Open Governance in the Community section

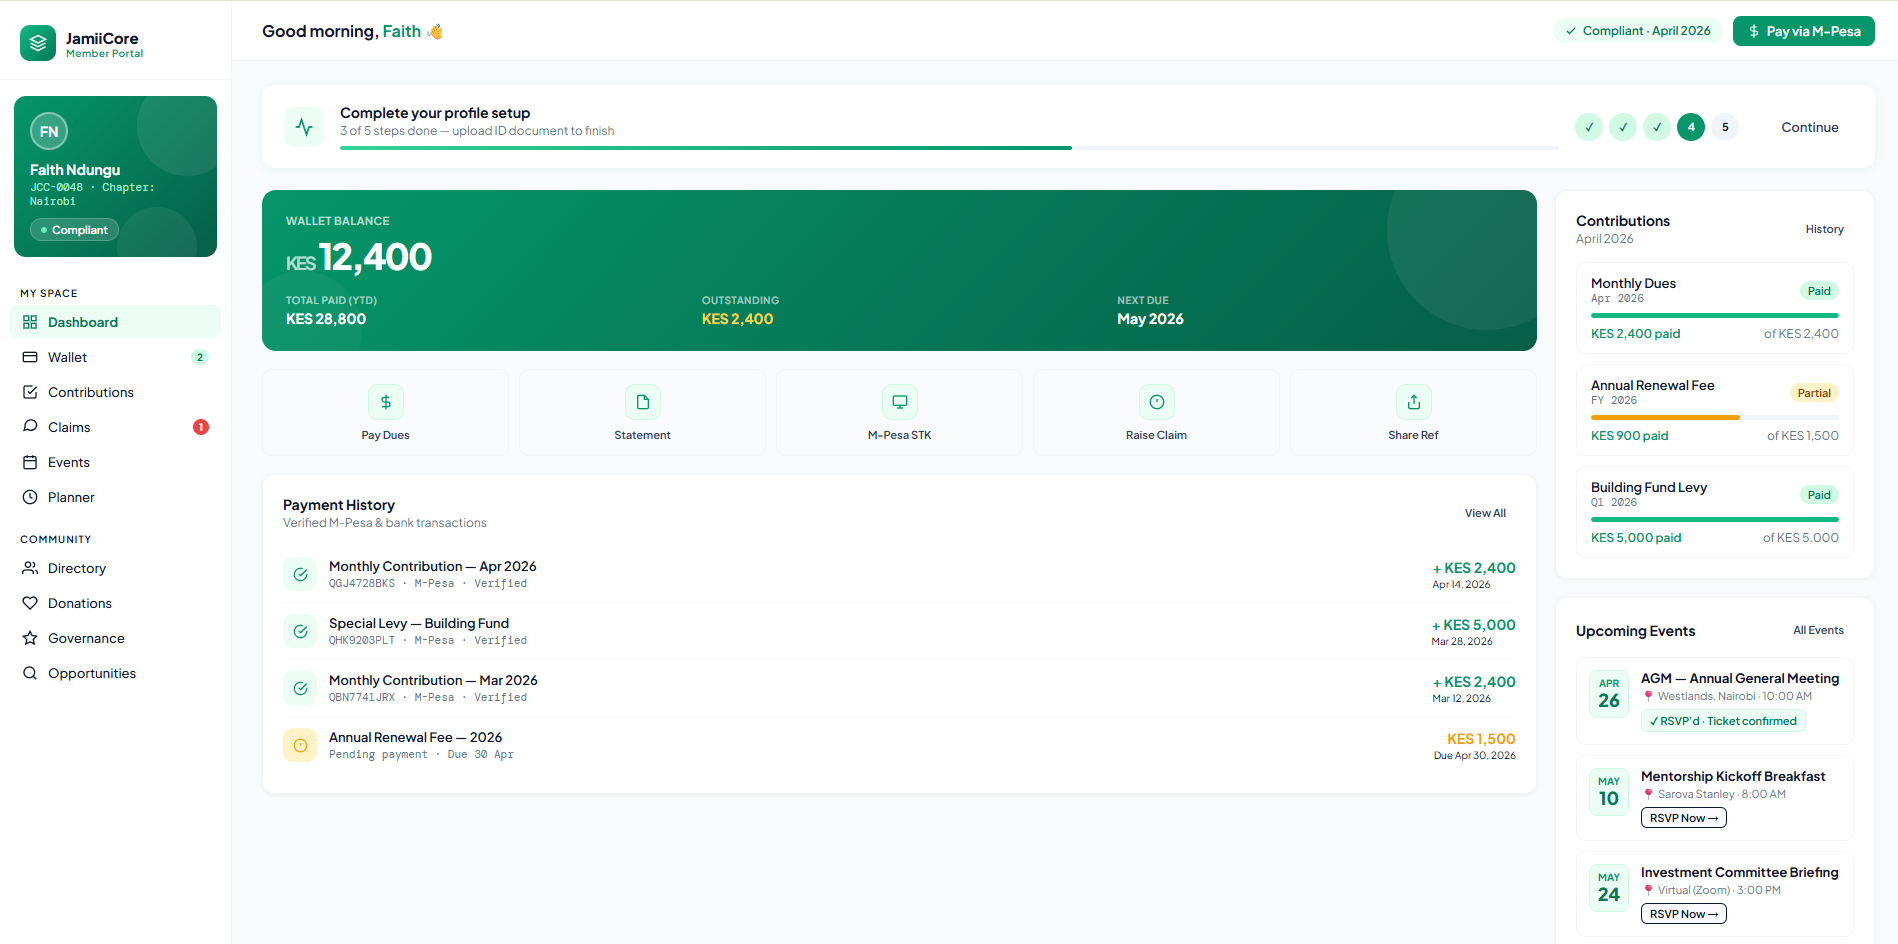pyautogui.click(x=86, y=638)
